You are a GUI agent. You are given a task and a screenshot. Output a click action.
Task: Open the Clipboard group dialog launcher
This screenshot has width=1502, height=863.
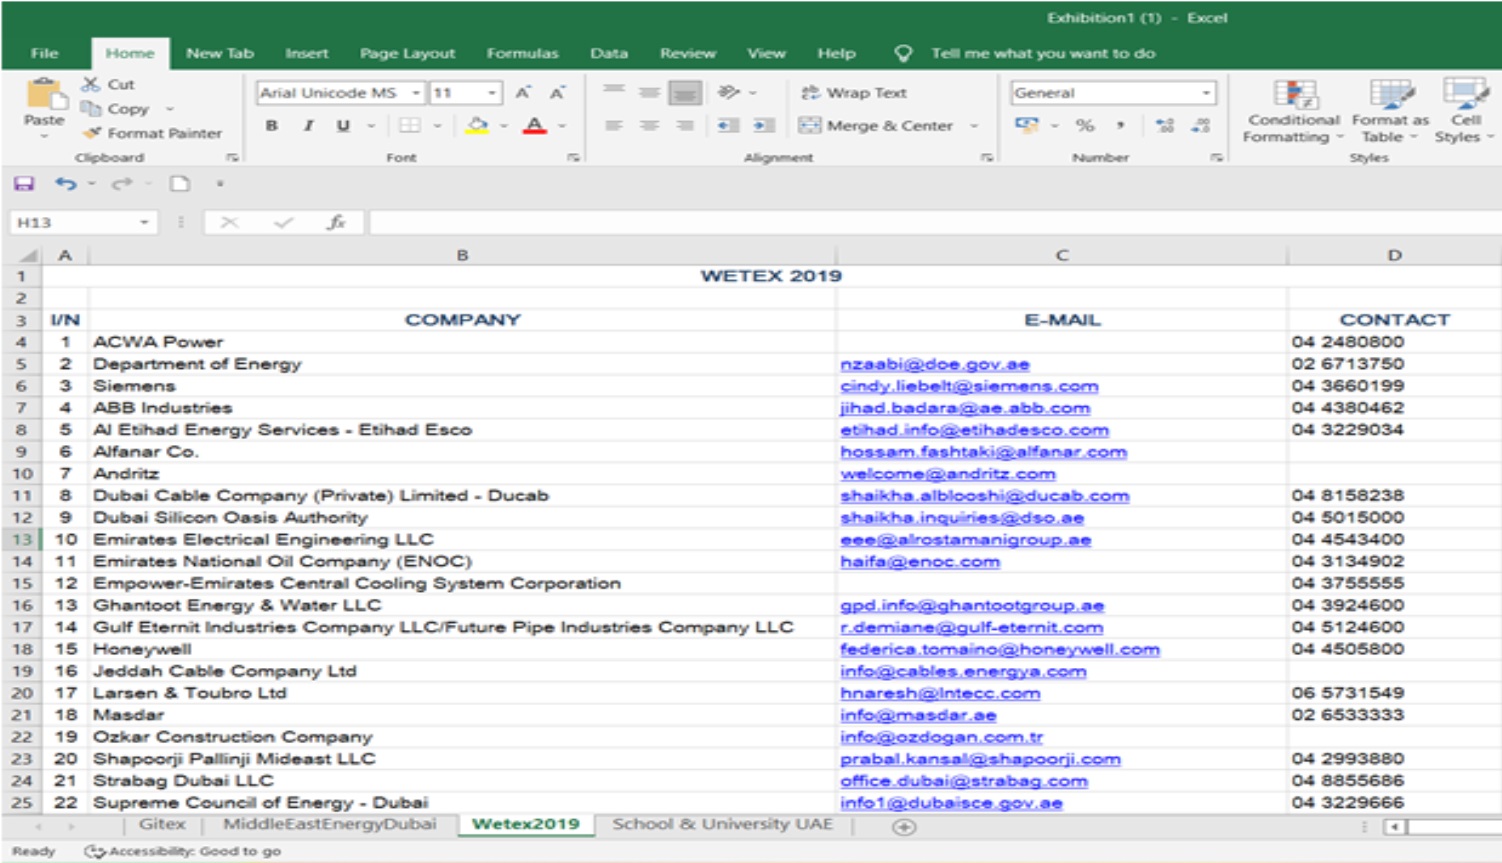232,158
